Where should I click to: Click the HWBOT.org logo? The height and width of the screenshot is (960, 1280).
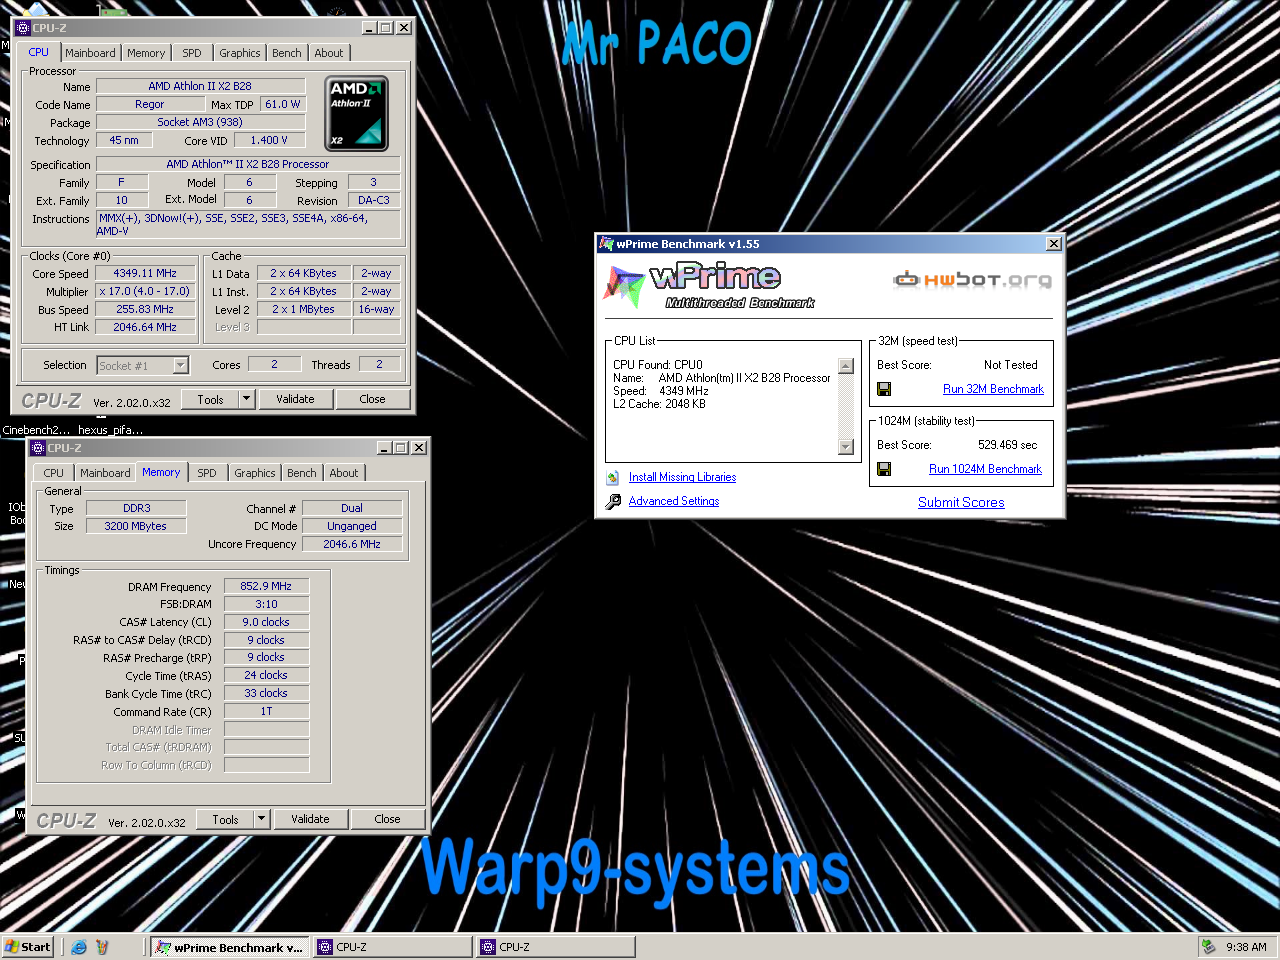click(972, 279)
